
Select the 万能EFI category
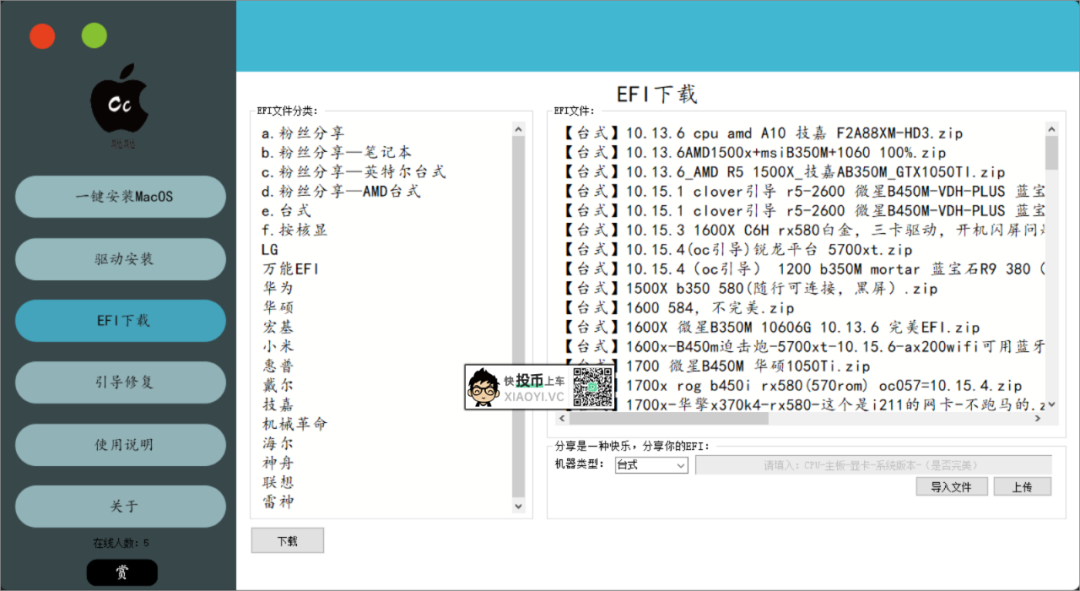coord(291,269)
